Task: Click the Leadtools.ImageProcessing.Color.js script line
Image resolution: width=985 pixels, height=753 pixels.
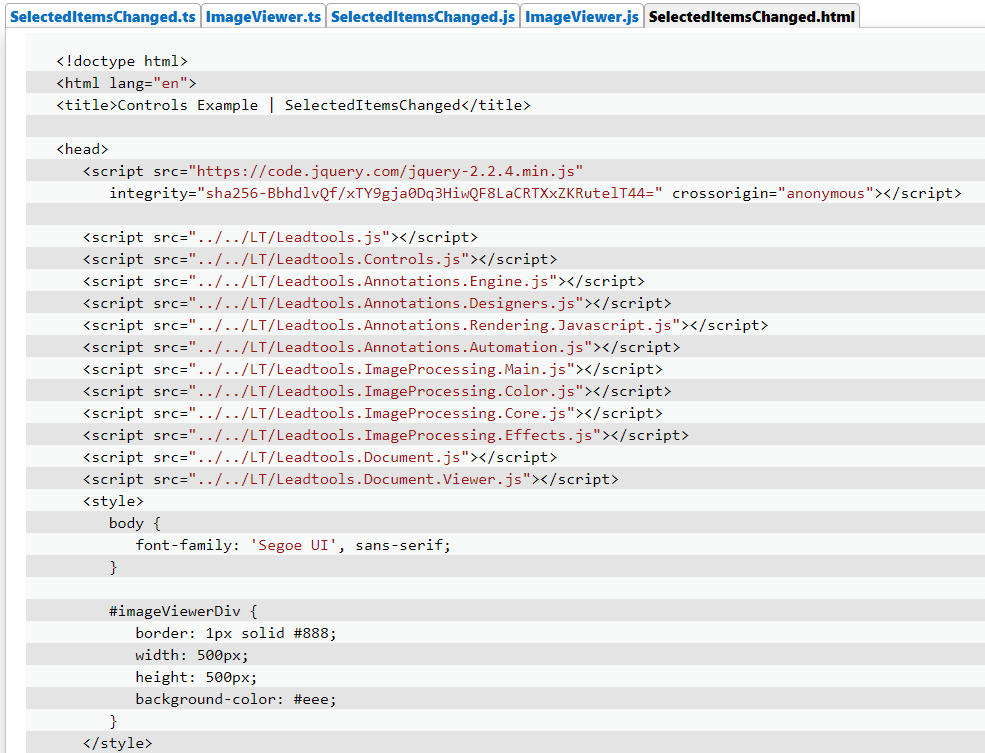Action: pyautogui.click(x=377, y=391)
